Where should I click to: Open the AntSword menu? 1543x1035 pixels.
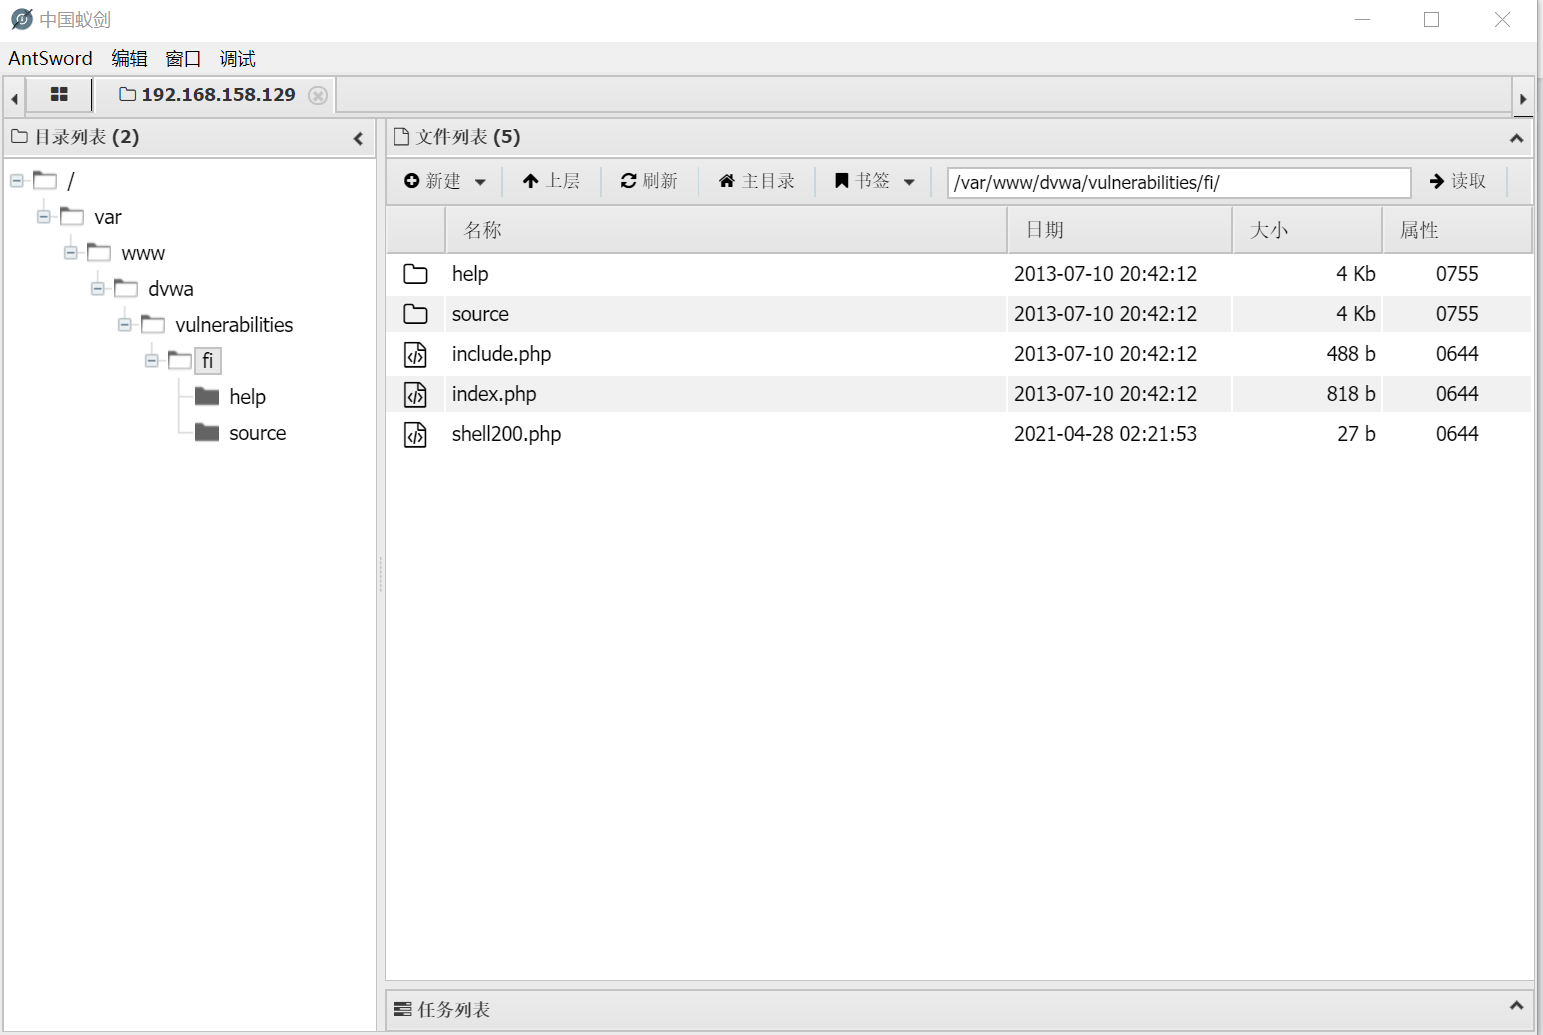tap(50, 59)
